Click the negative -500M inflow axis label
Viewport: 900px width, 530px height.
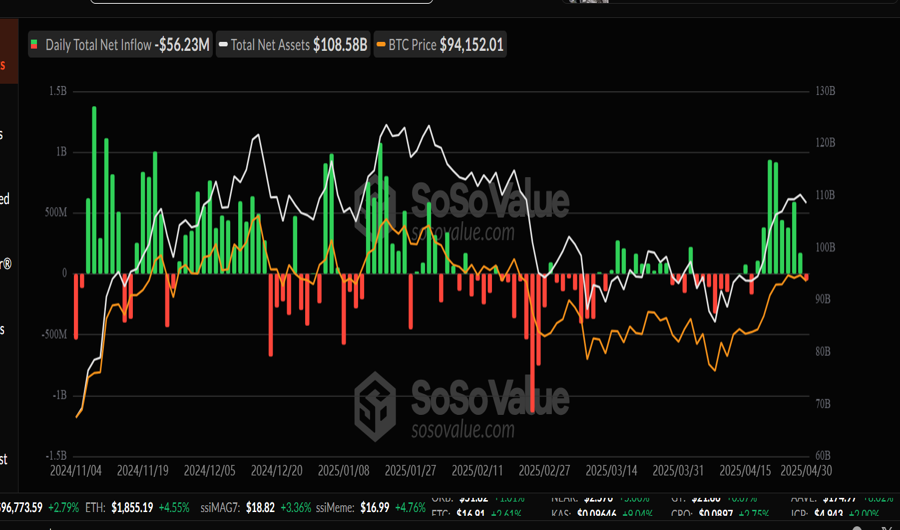(x=53, y=334)
